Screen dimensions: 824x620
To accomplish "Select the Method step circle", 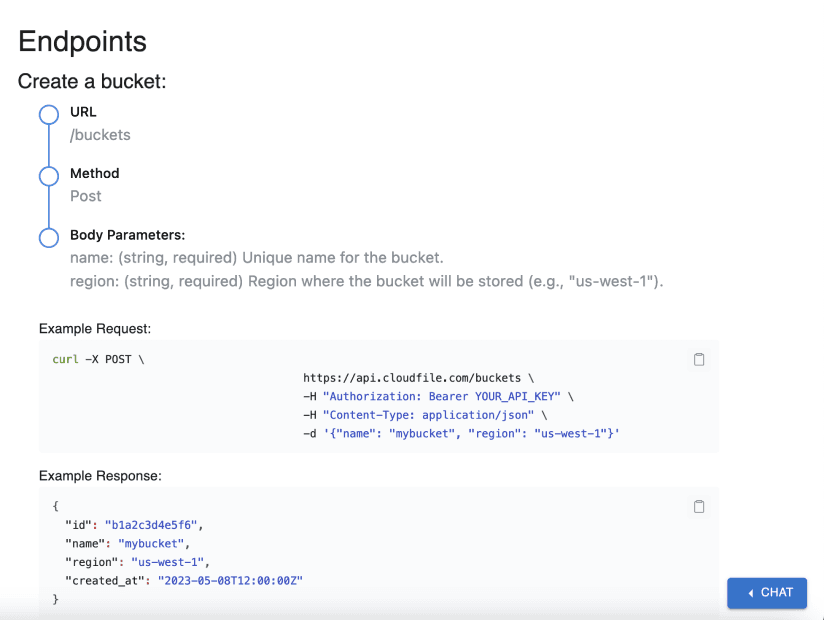I will tap(49, 176).
